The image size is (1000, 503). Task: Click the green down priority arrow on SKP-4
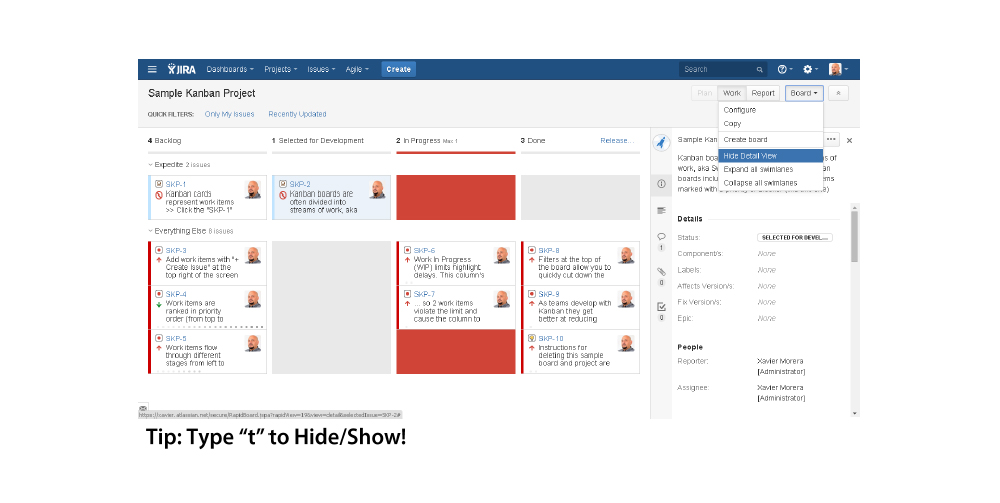tap(159, 304)
